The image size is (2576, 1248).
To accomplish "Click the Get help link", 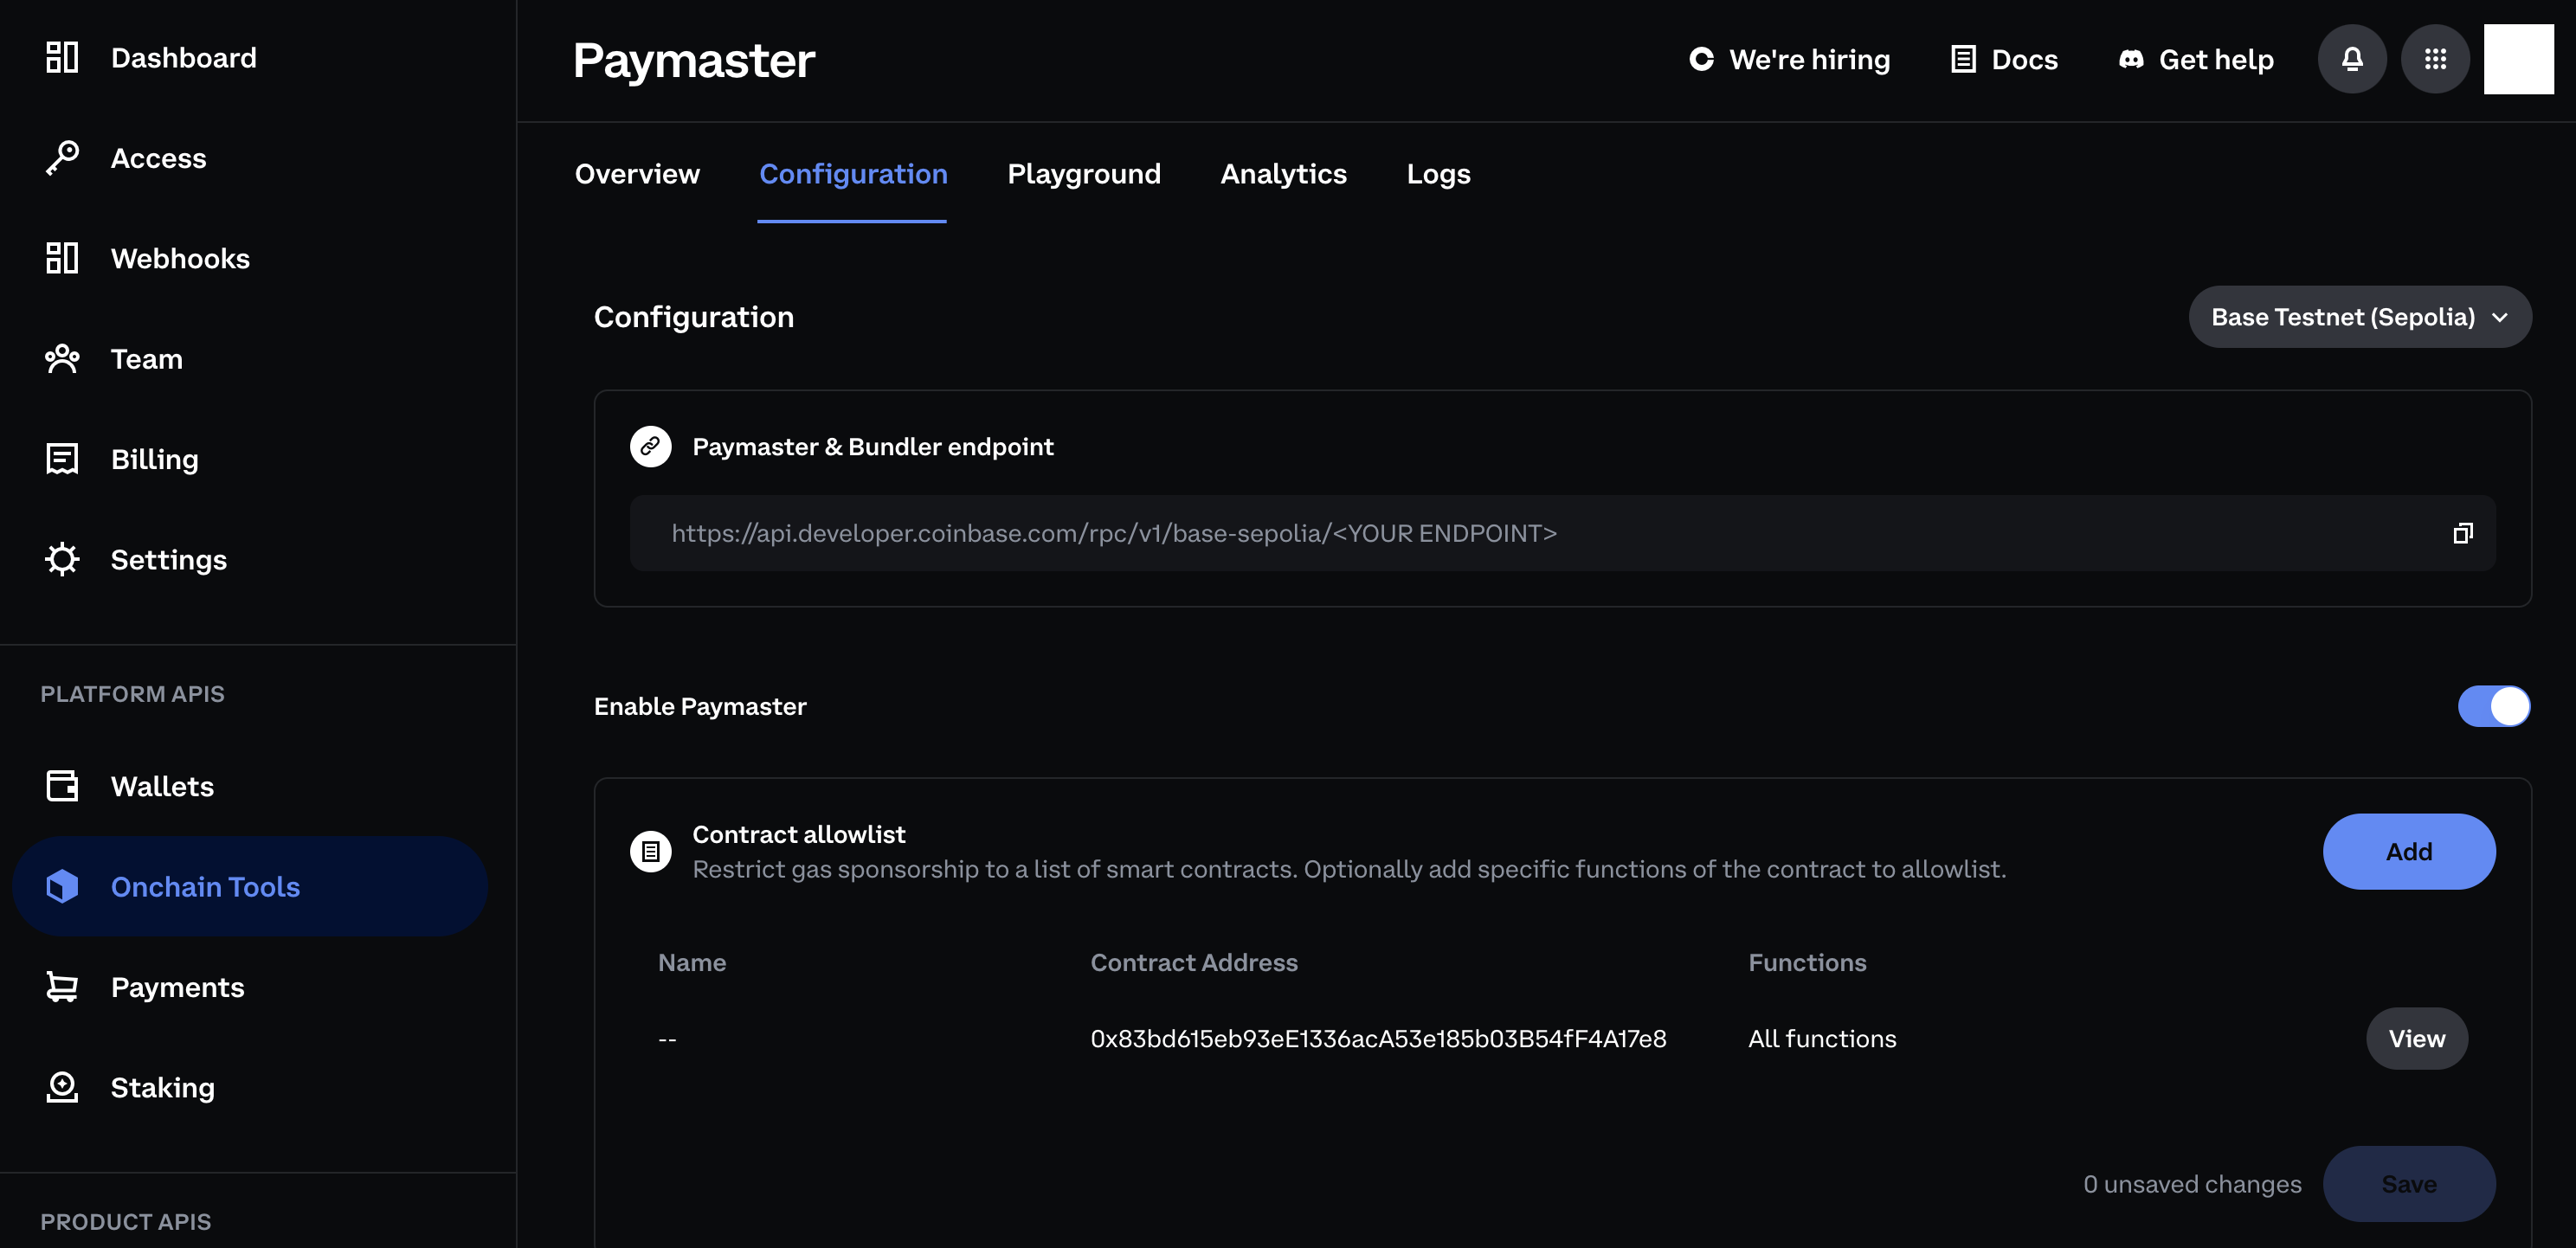I will click(2196, 60).
